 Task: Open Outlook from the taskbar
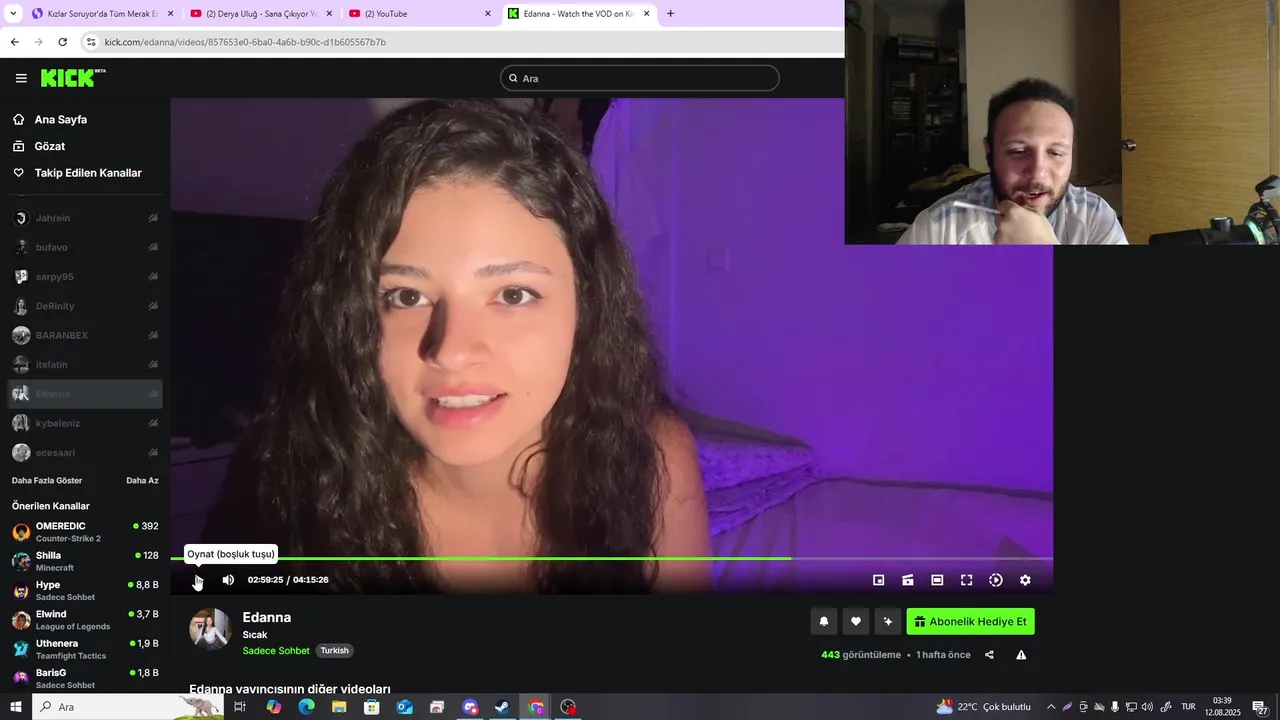[404, 707]
